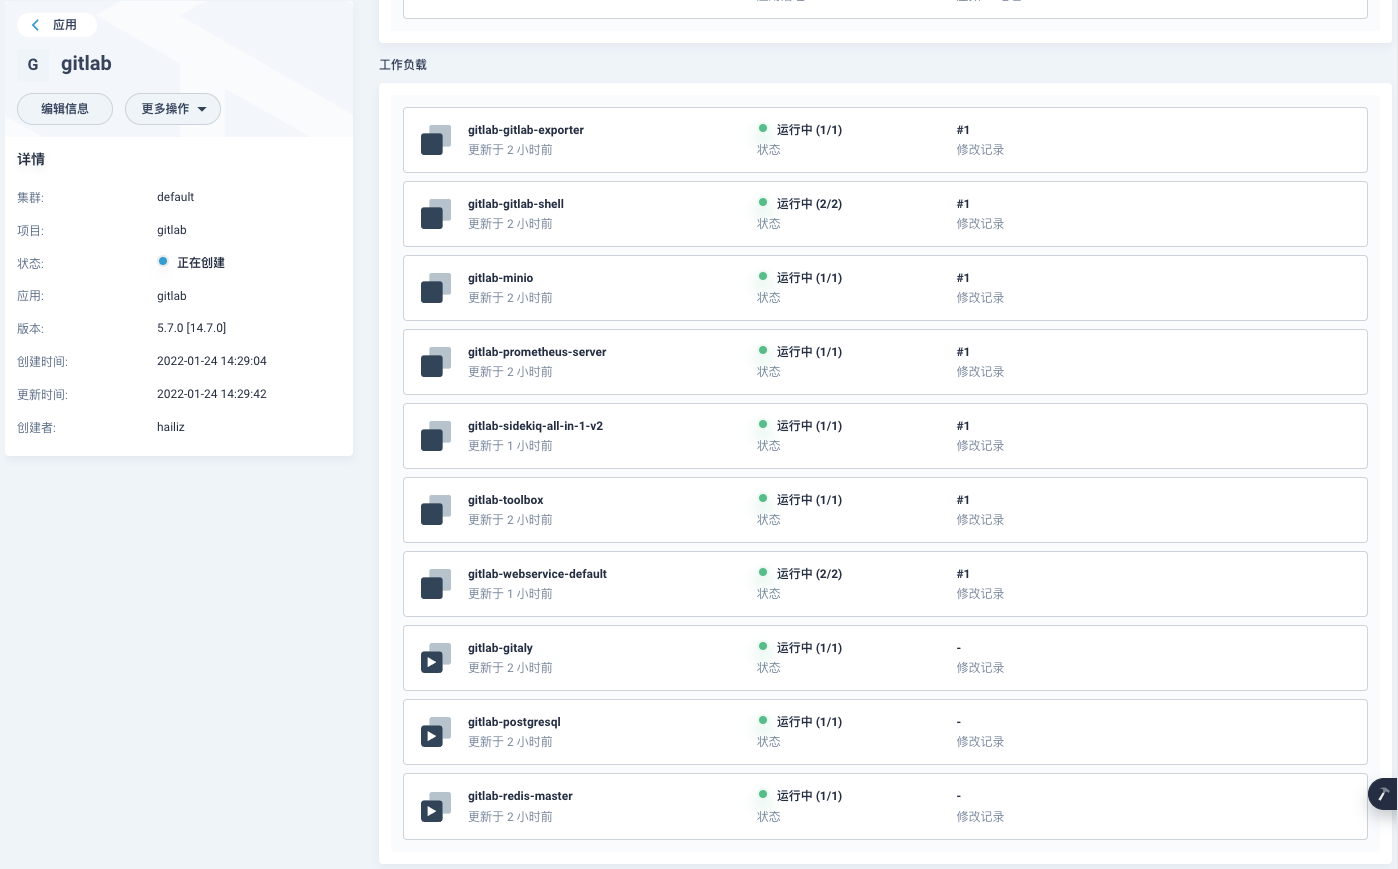Click revision #1 of gitlab-toolbox

(x=963, y=500)
